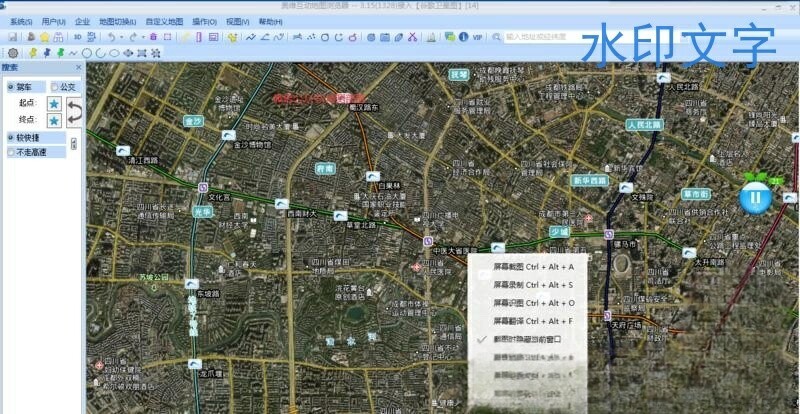
Task: Click the redo arrow icon
Action: click(x=133, y=37)
